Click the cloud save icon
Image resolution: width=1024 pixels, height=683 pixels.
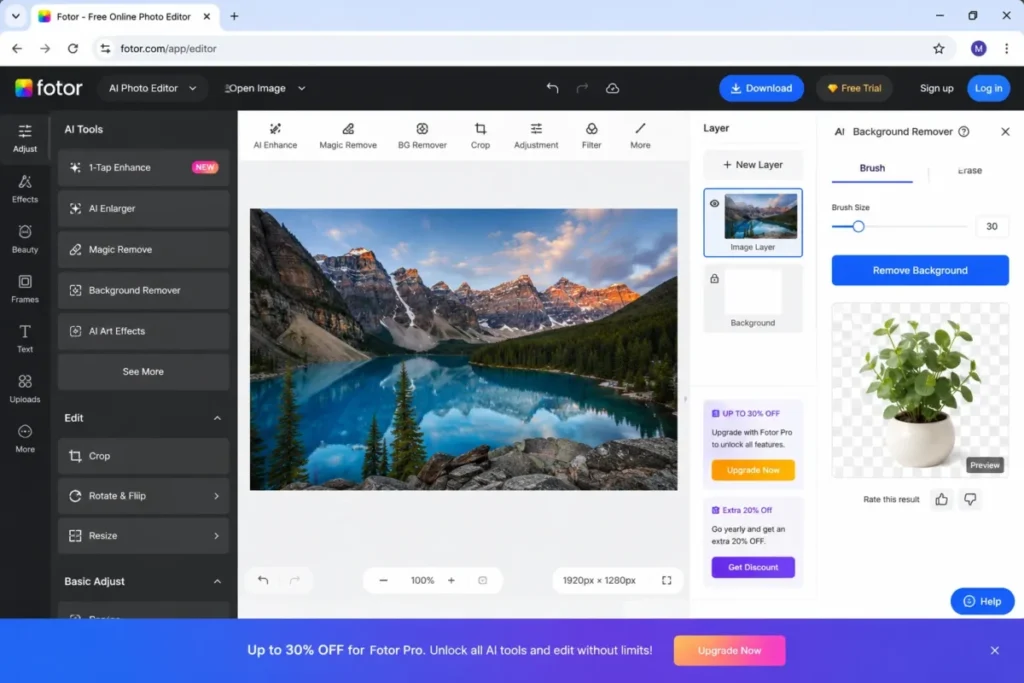(613, 88)
